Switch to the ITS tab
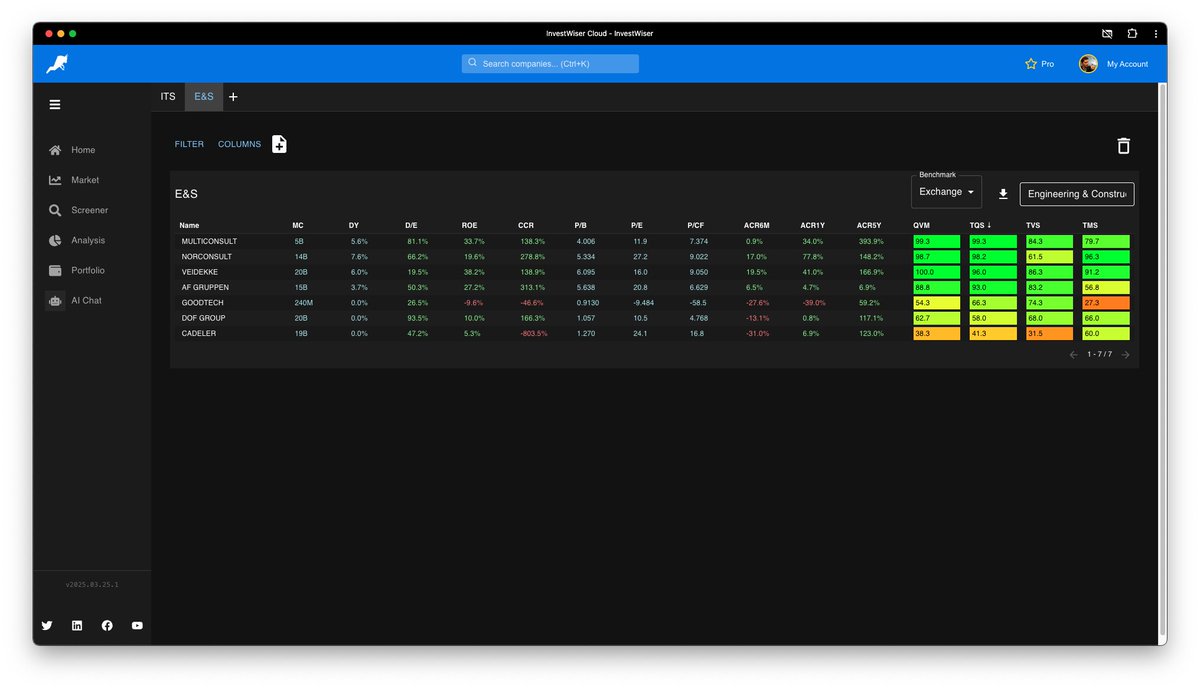 coord(168,97)
